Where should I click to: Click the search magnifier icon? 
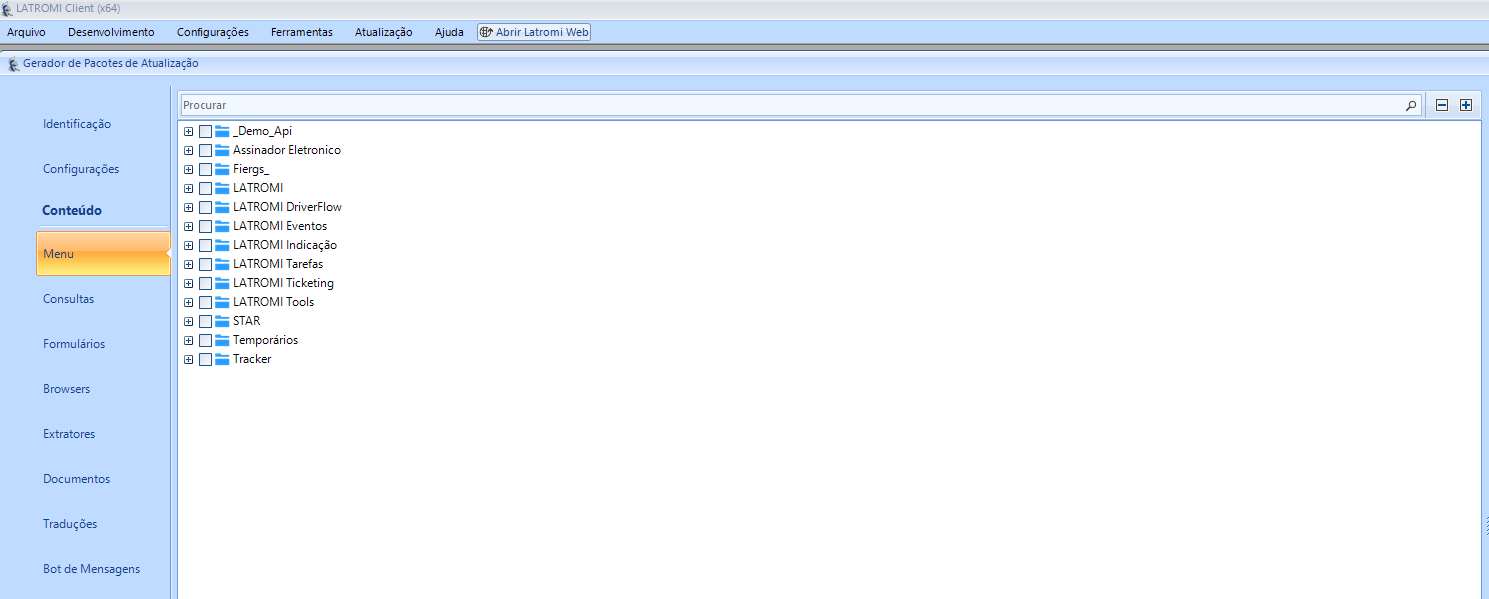(x=1411, y=105)
